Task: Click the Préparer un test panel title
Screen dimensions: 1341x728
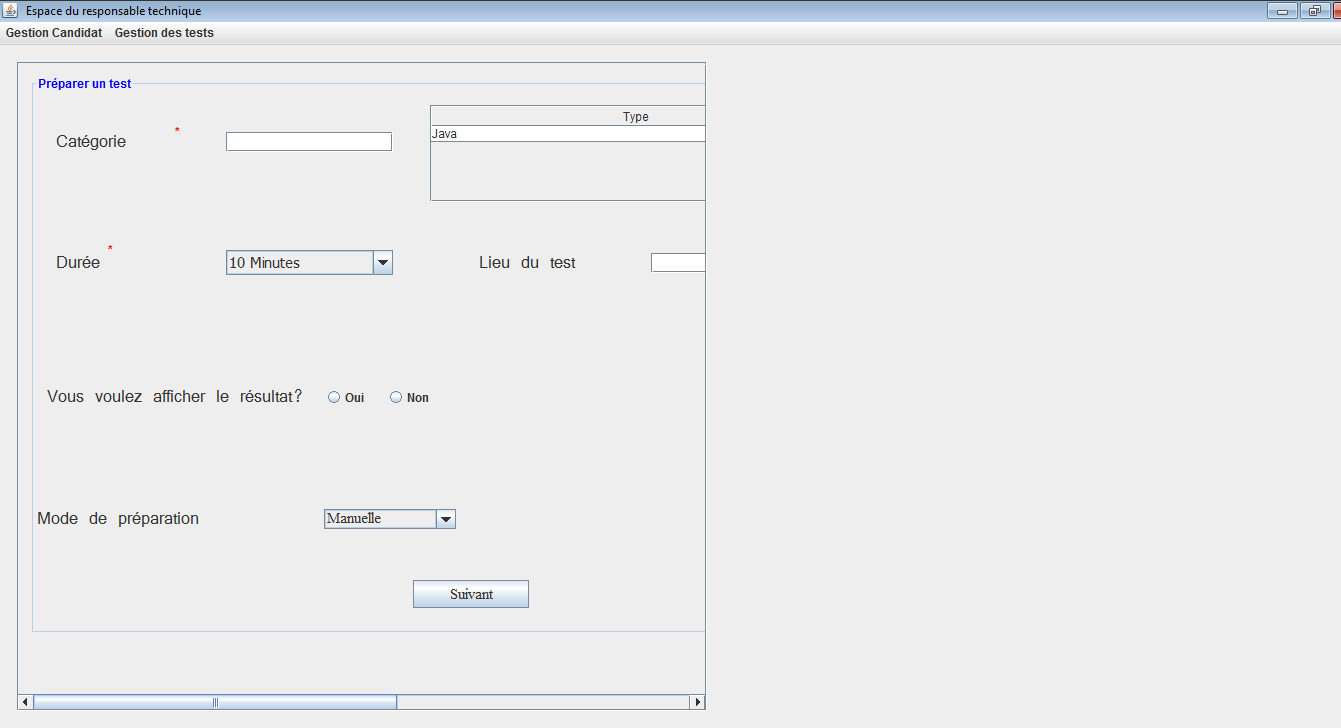Action: (x=84, y=84)
